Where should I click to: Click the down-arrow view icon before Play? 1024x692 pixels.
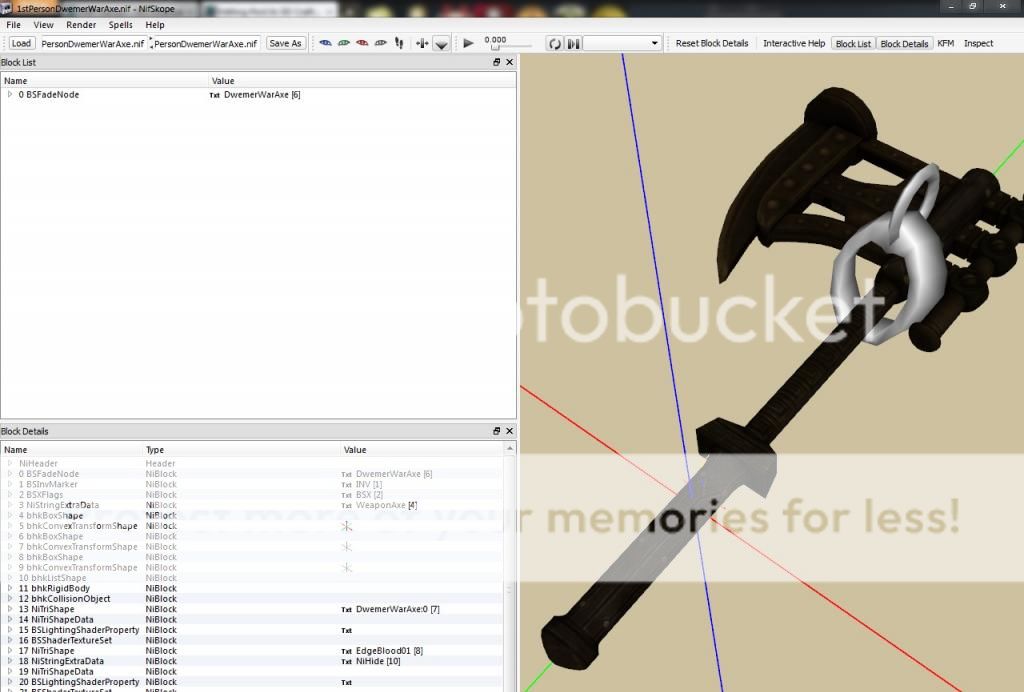coord(441,44)
